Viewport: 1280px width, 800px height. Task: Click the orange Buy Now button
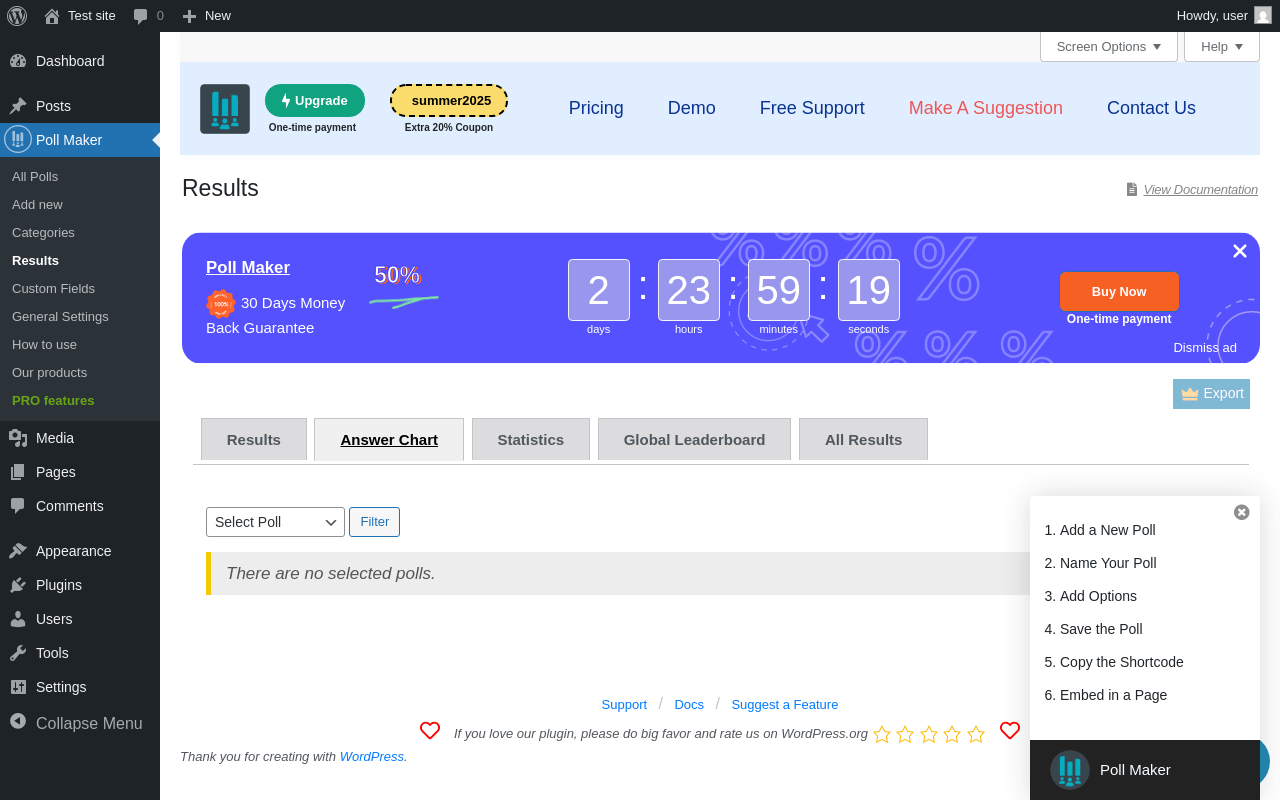[x=1119, y=291]
